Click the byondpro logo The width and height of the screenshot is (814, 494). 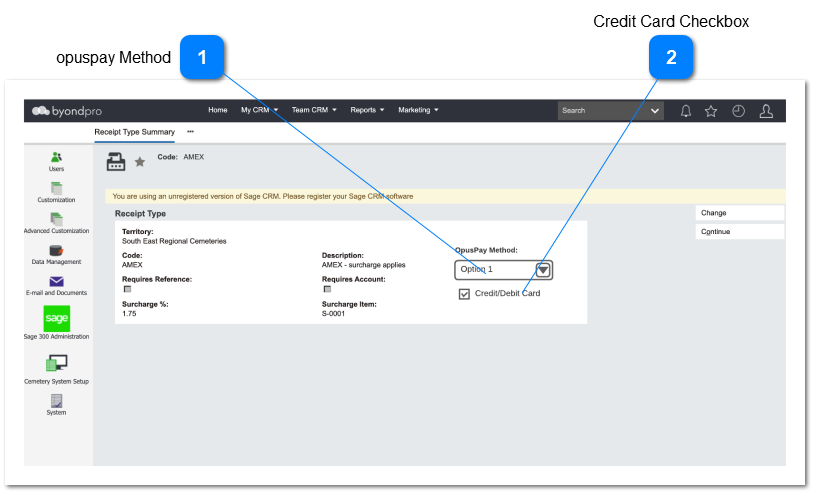pyautogui.click(x=67, y=111)
